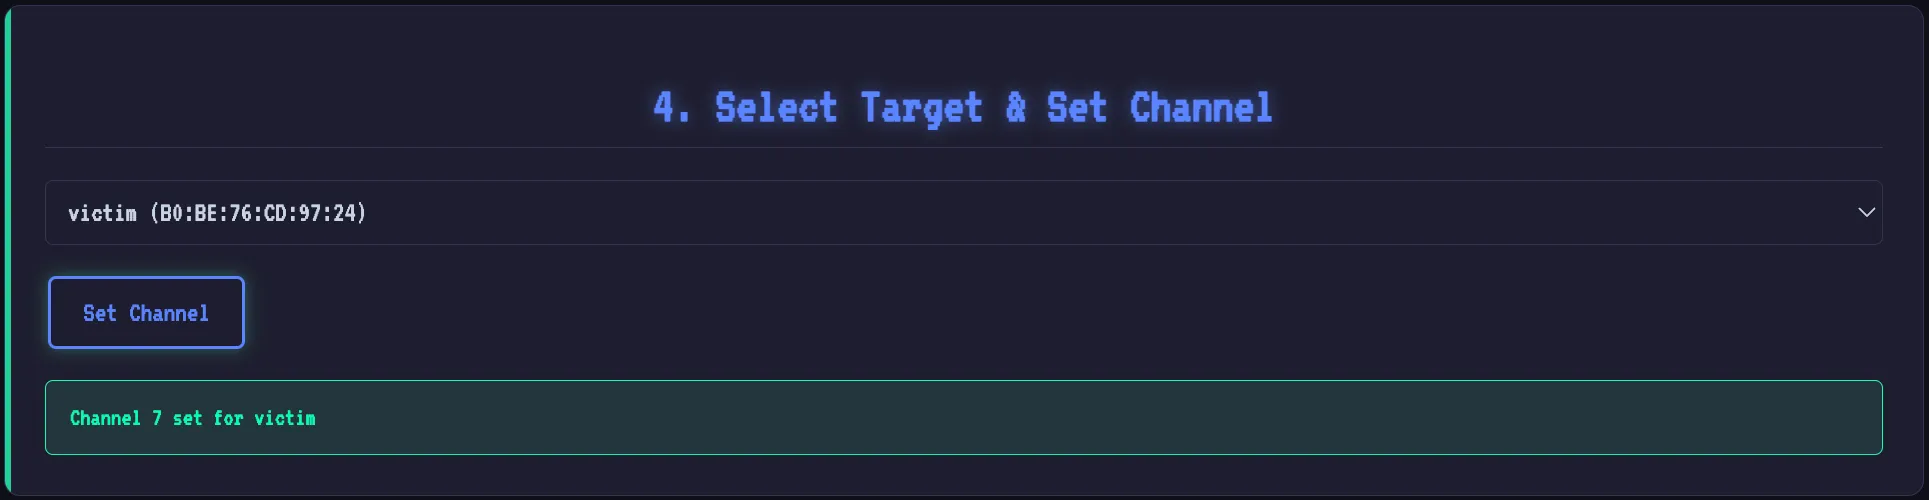This screenshot has width=1929, height=500.
Task: Click the 'Set Channel' label text
Action: coord(146,313)
